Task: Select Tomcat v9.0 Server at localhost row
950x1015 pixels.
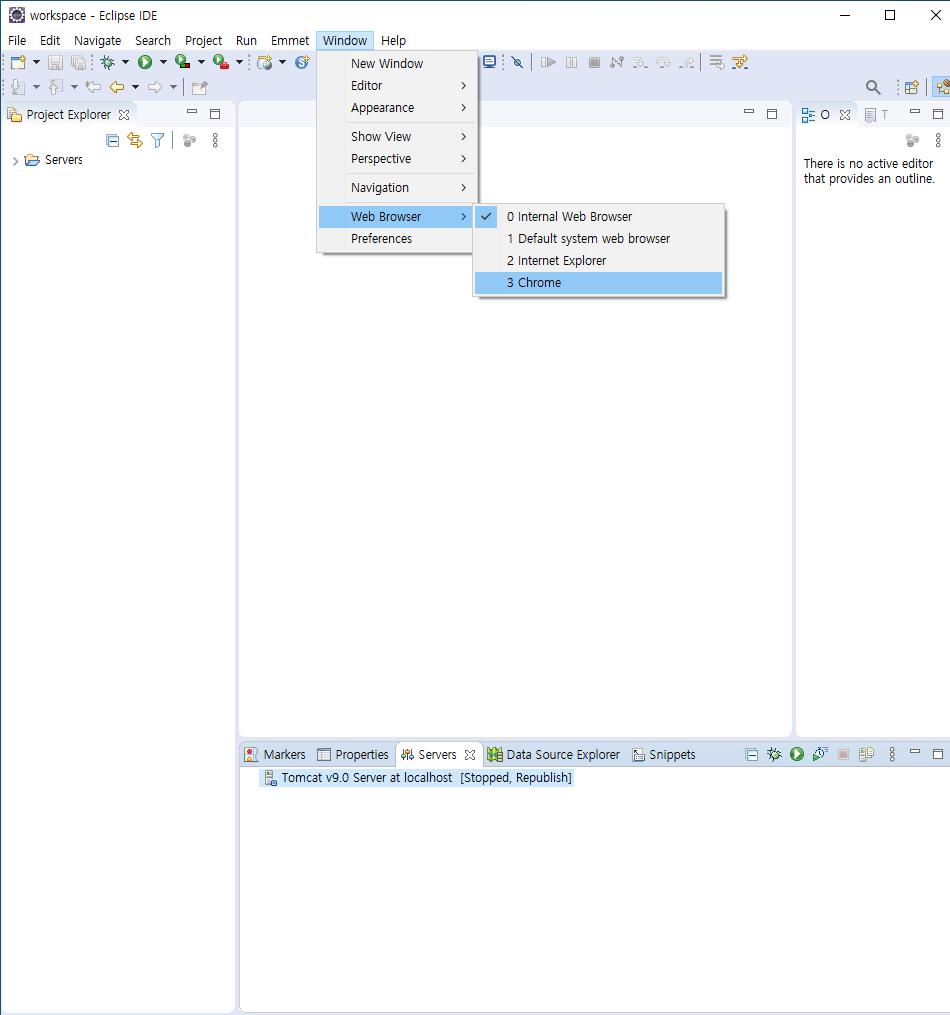Action: 417,777
